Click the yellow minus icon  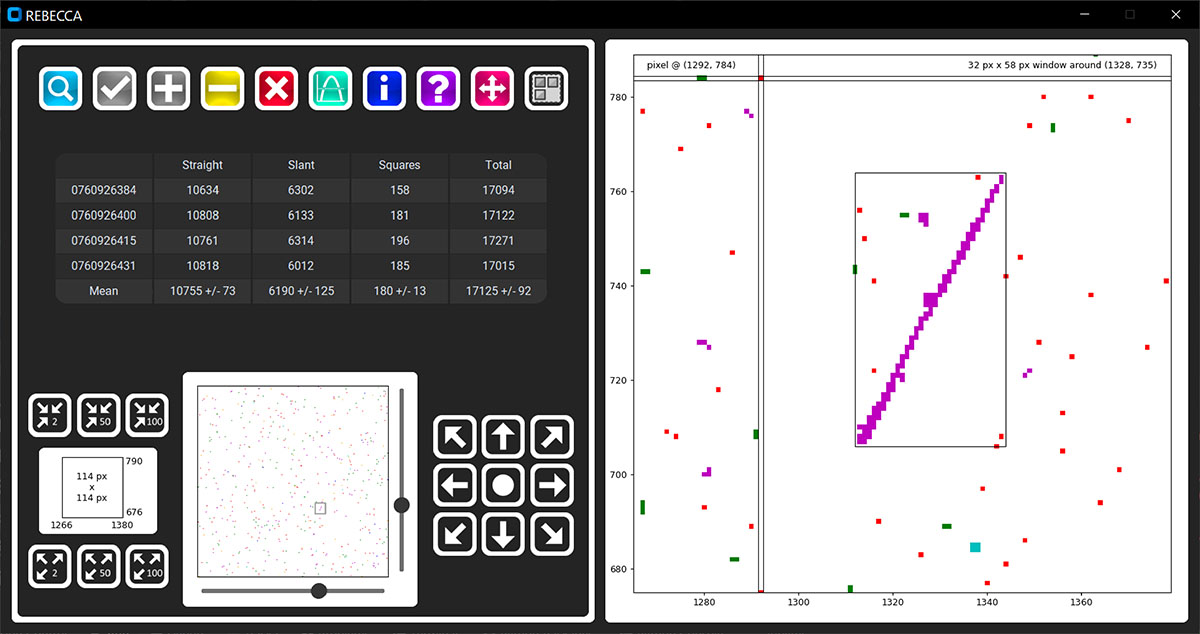click(222, 89)
